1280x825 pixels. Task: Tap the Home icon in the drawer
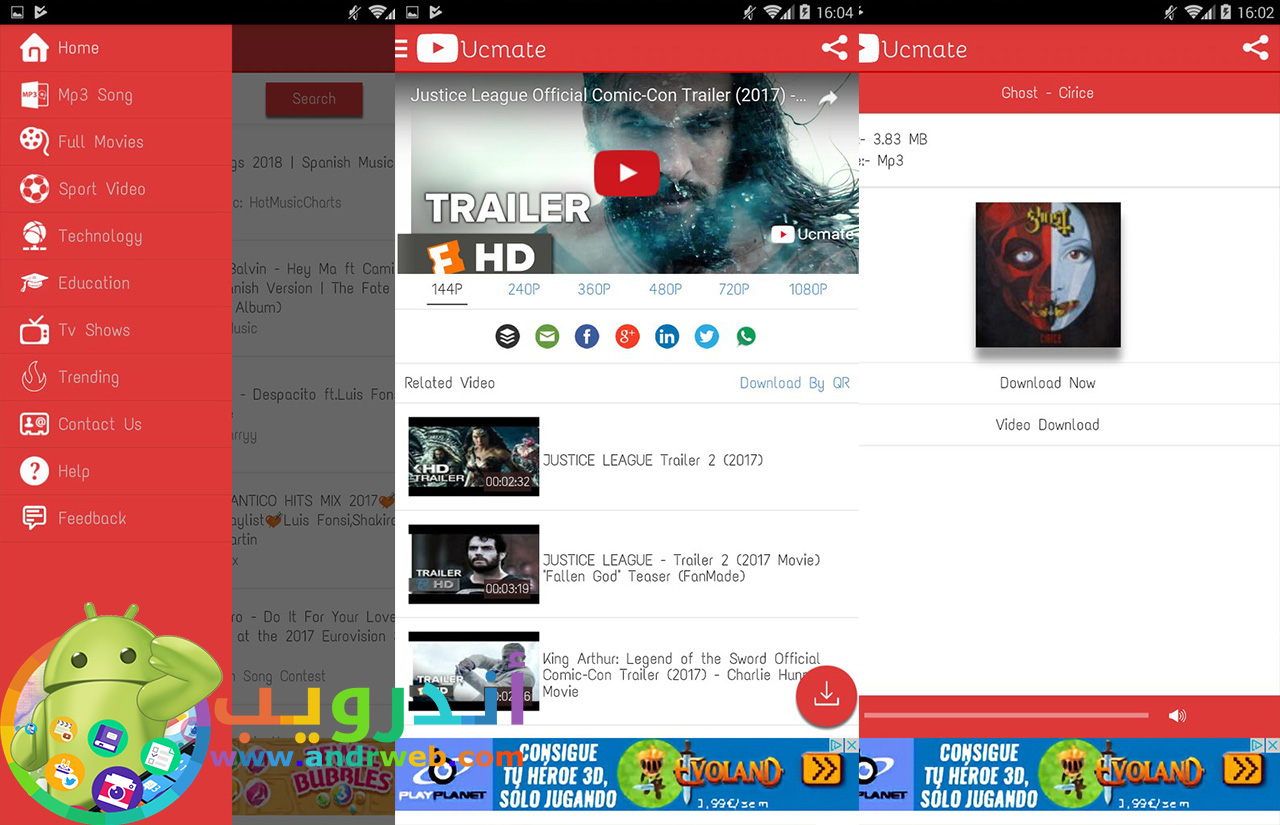(34, 48)
